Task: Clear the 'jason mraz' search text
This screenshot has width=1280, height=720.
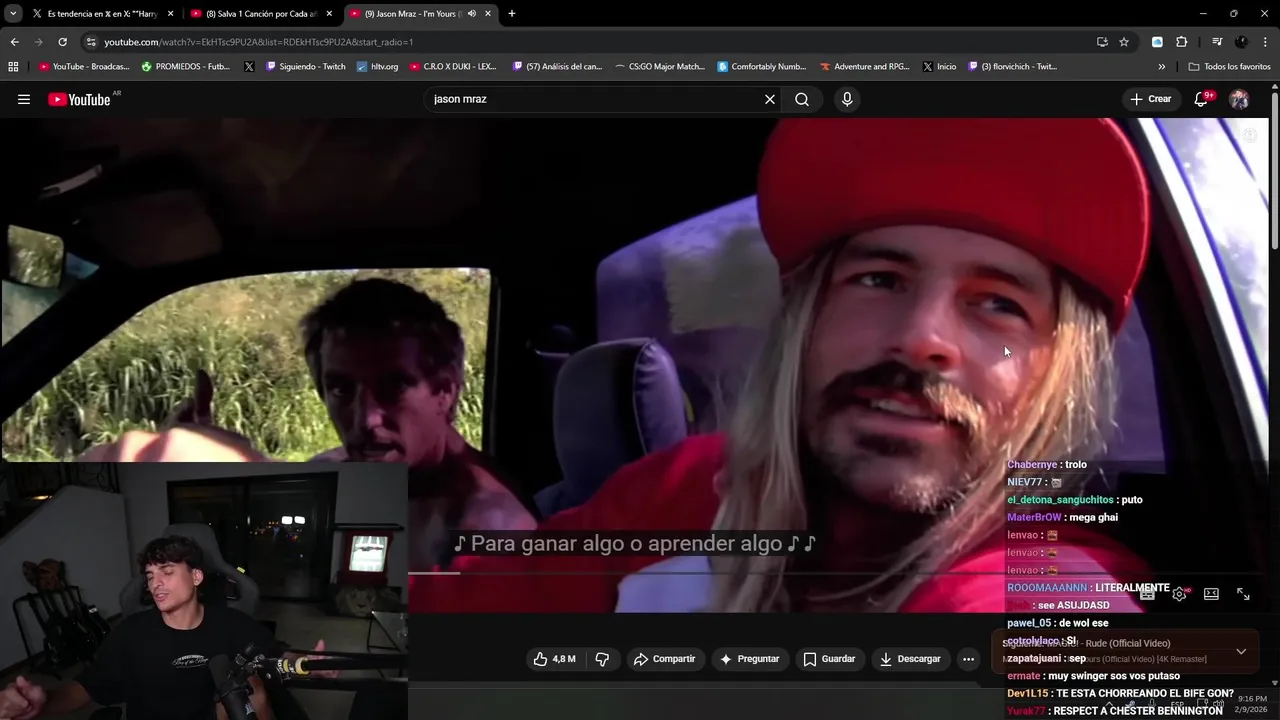Action: point(770,99)
